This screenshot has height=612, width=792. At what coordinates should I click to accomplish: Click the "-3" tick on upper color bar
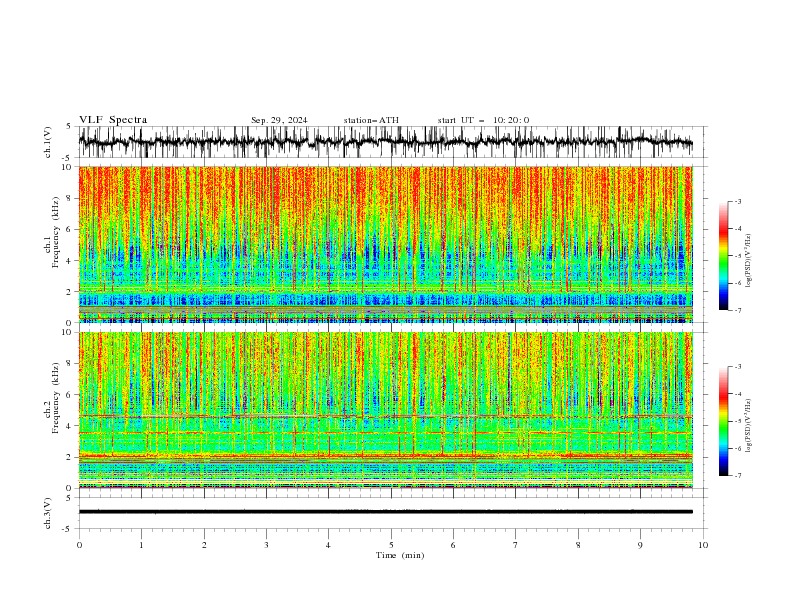[x=738, y=201]
